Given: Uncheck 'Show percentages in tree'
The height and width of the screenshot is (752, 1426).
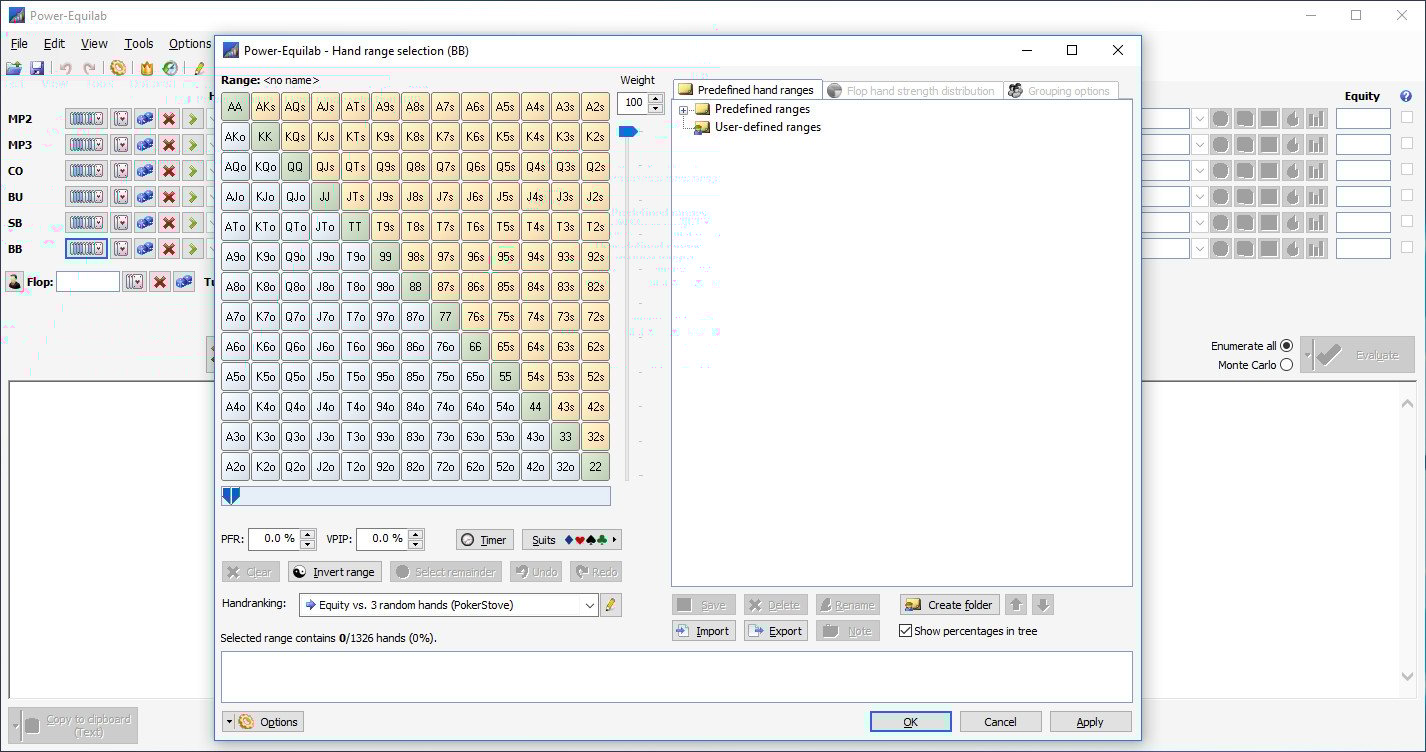Looking at the screenshot, I should click(x=905, y=631).
